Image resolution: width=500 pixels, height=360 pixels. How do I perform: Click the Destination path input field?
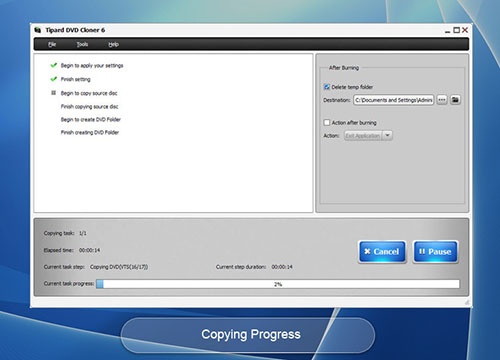coord(394,100)
